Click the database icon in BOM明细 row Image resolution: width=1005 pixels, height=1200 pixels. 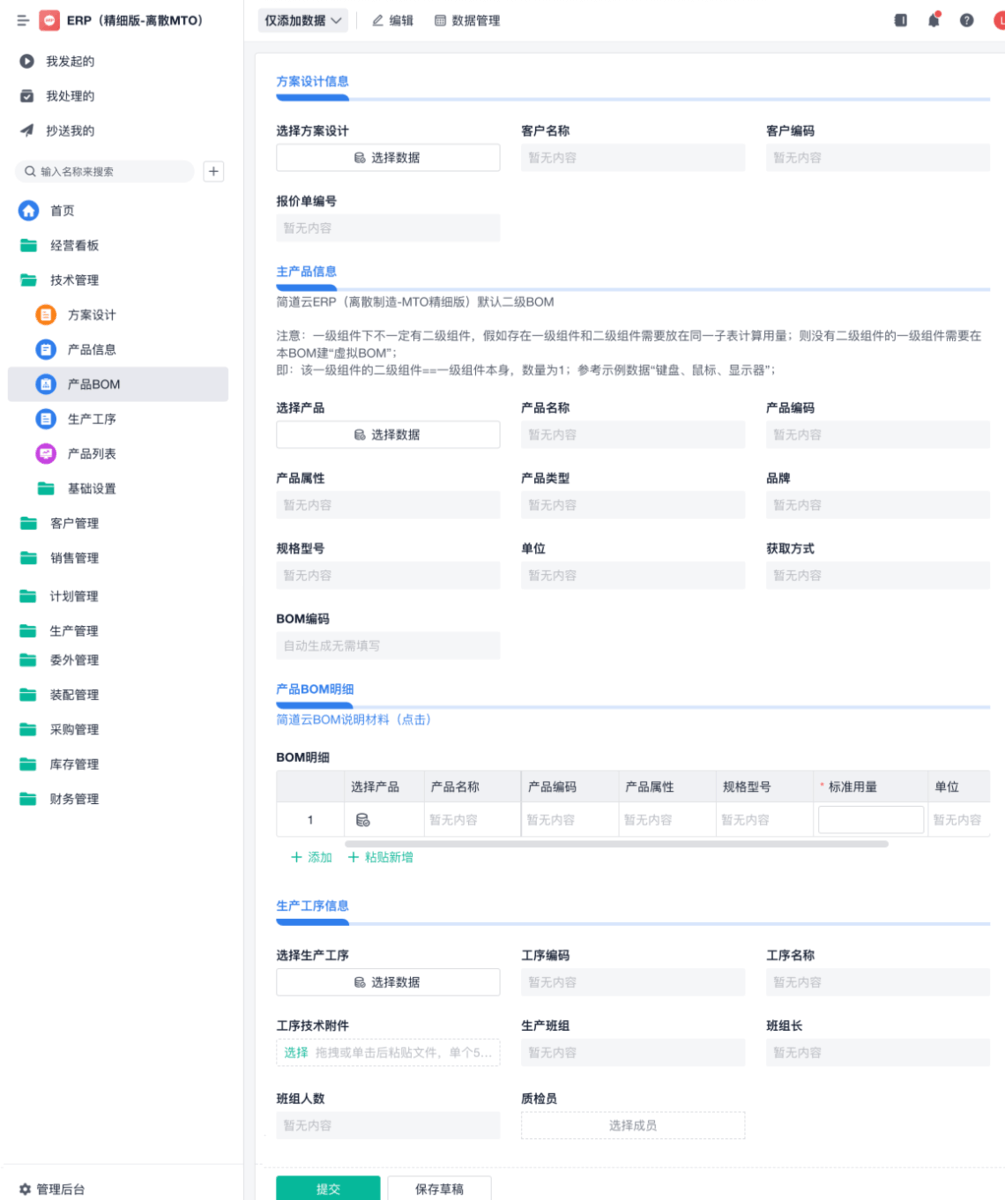click(x=363, y=820)
